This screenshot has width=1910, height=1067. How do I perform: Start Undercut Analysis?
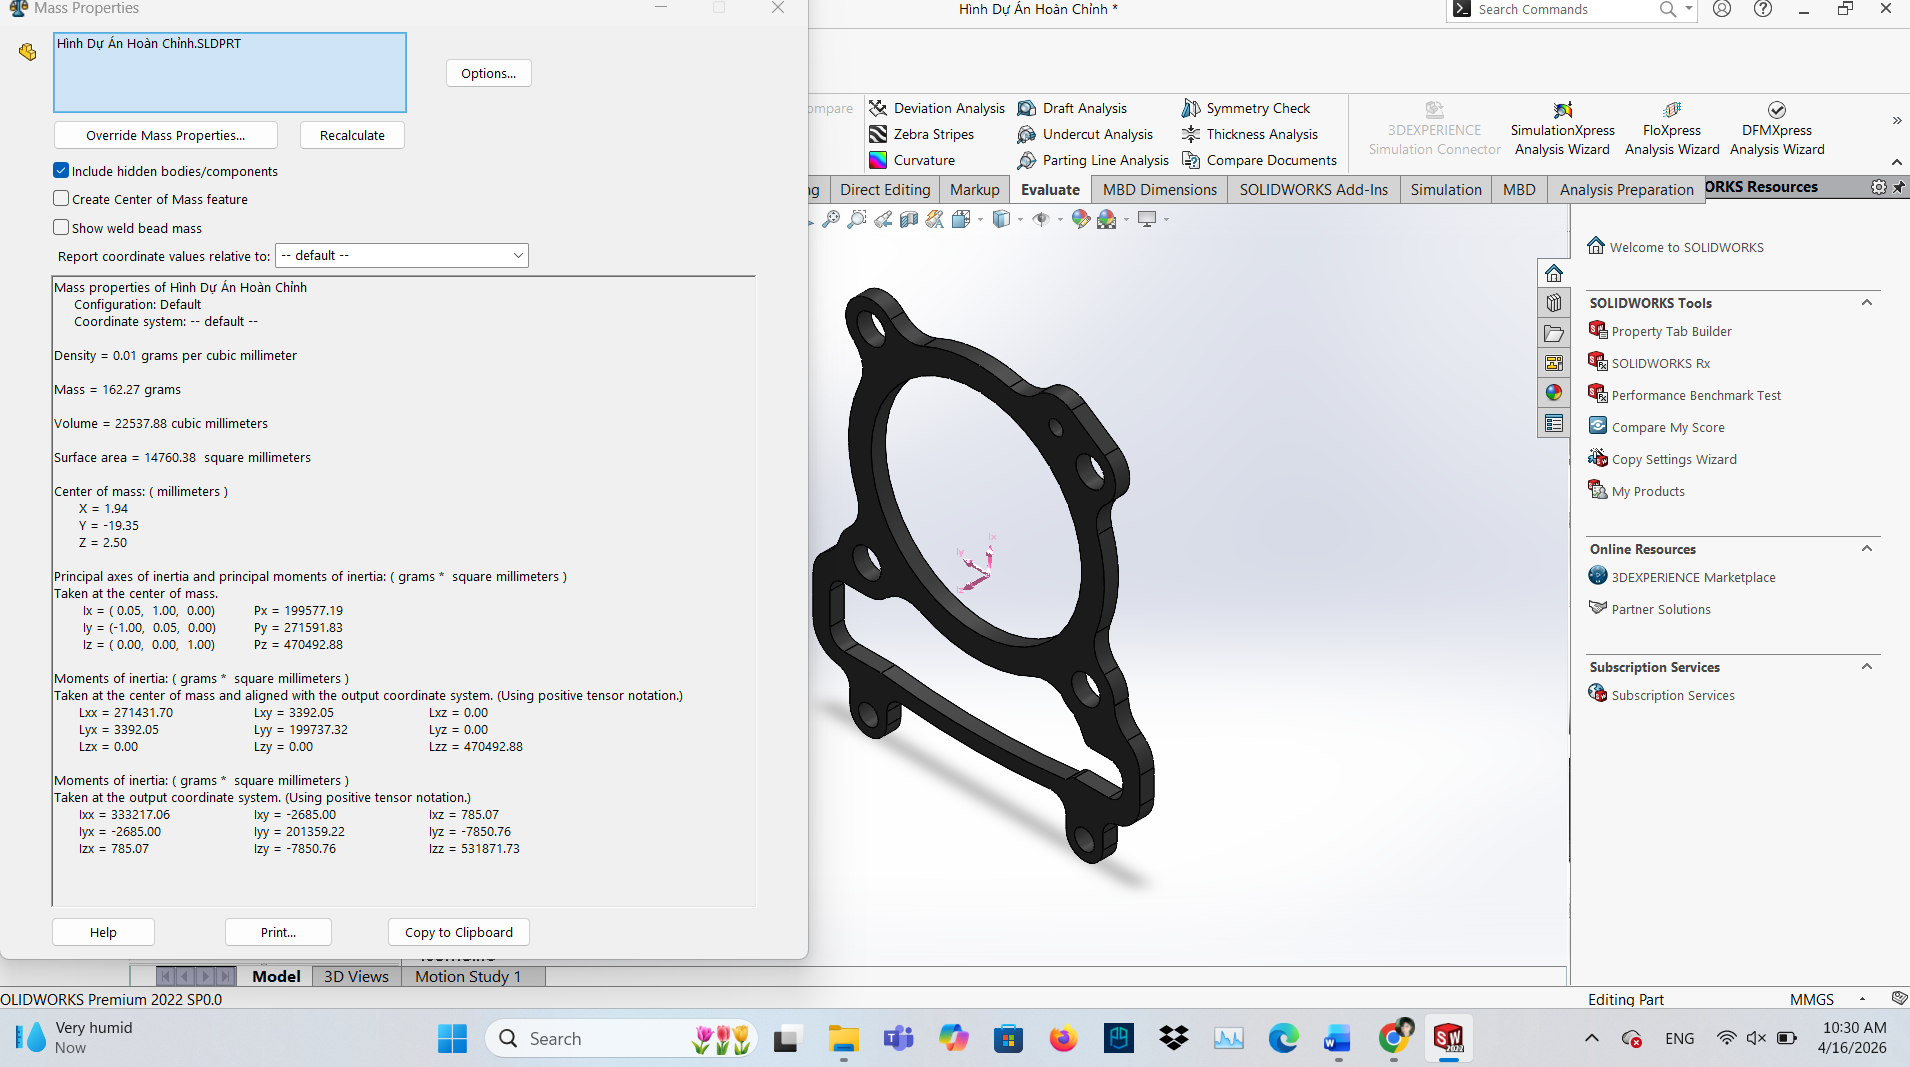(x=1085, y=134)
